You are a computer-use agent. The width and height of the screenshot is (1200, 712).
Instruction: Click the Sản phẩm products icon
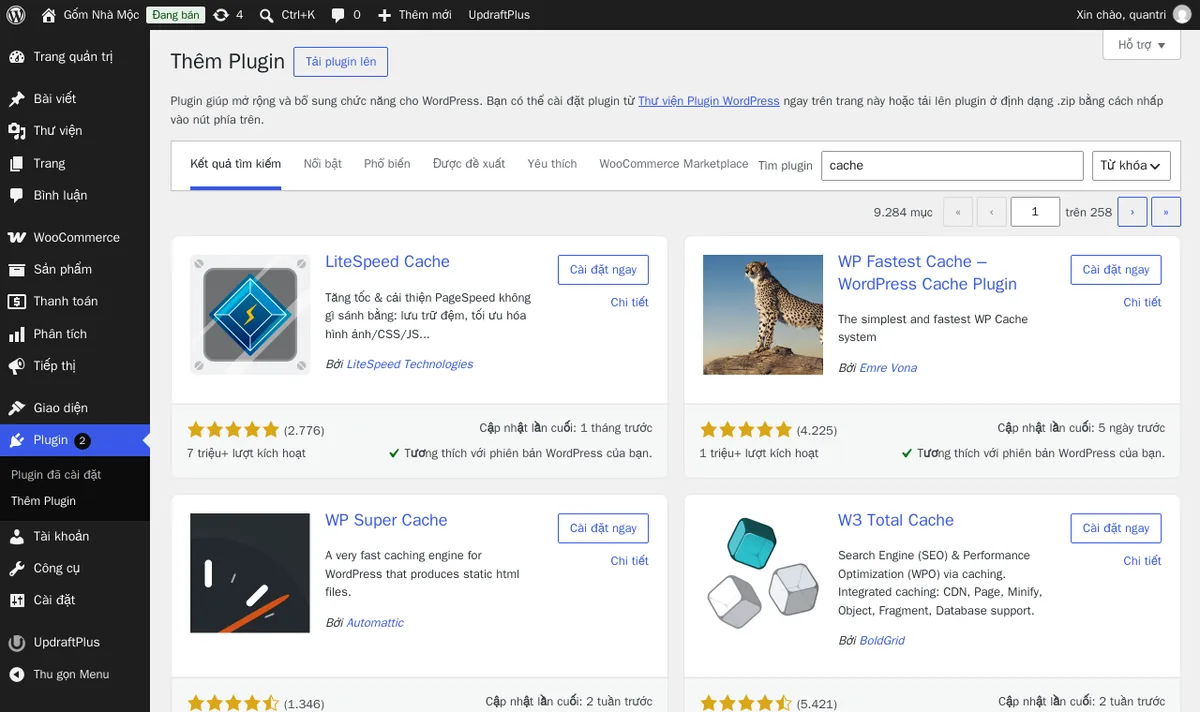pyautogui.click(x=17, y=269)
